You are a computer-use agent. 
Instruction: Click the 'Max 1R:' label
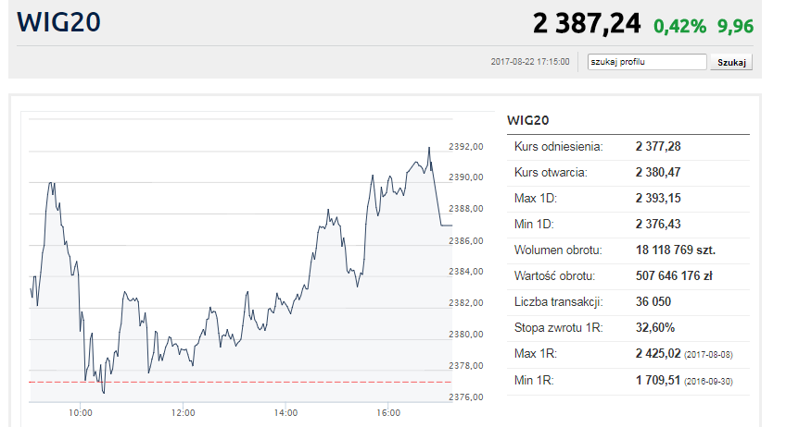point(535,353)
